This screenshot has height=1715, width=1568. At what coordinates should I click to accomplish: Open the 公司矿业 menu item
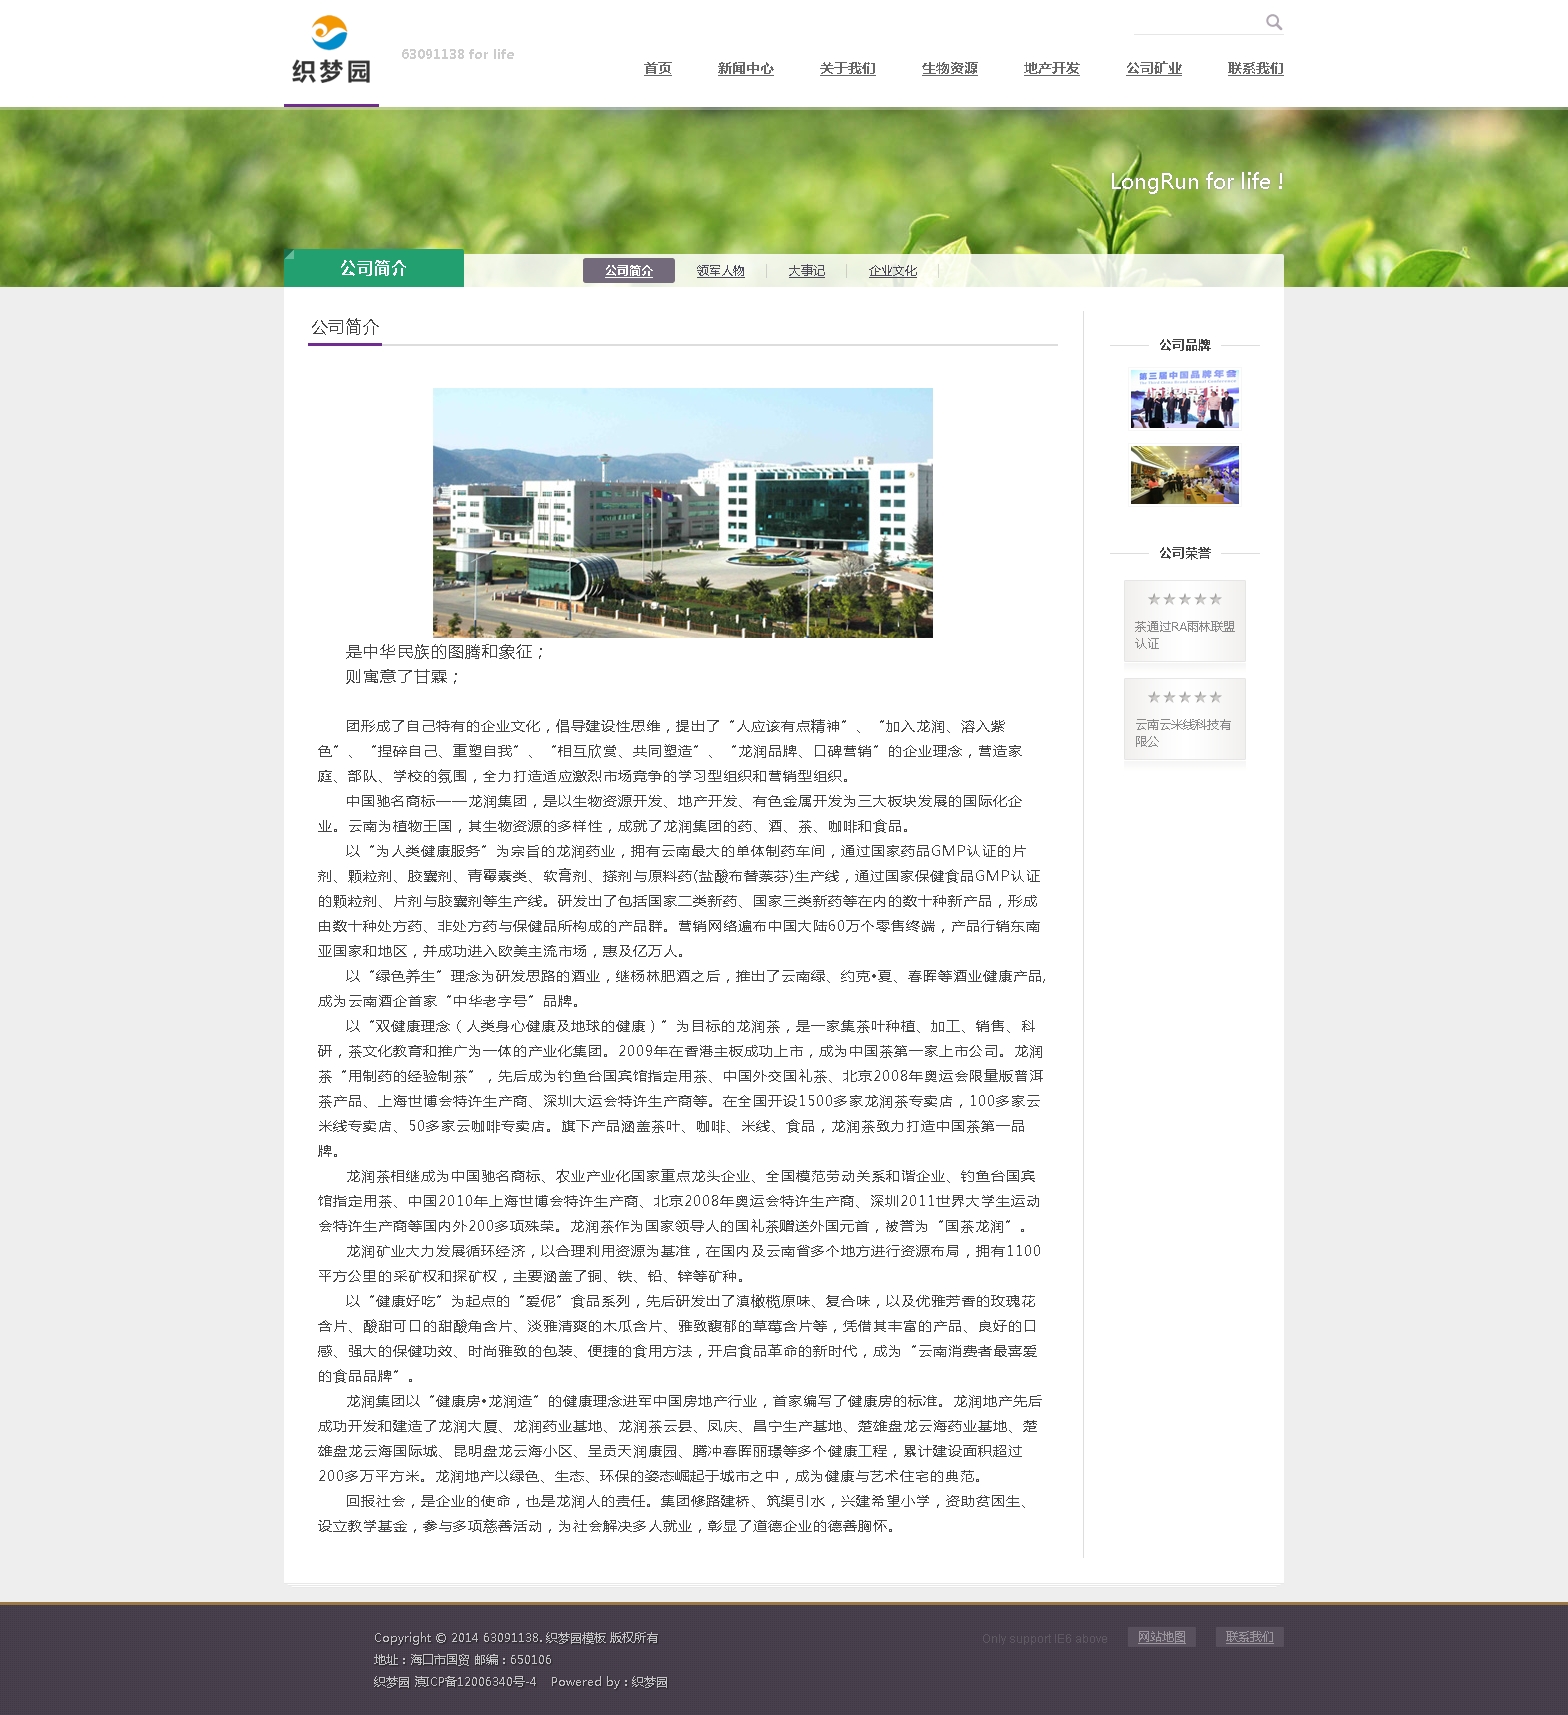(x=1153, y=68)
